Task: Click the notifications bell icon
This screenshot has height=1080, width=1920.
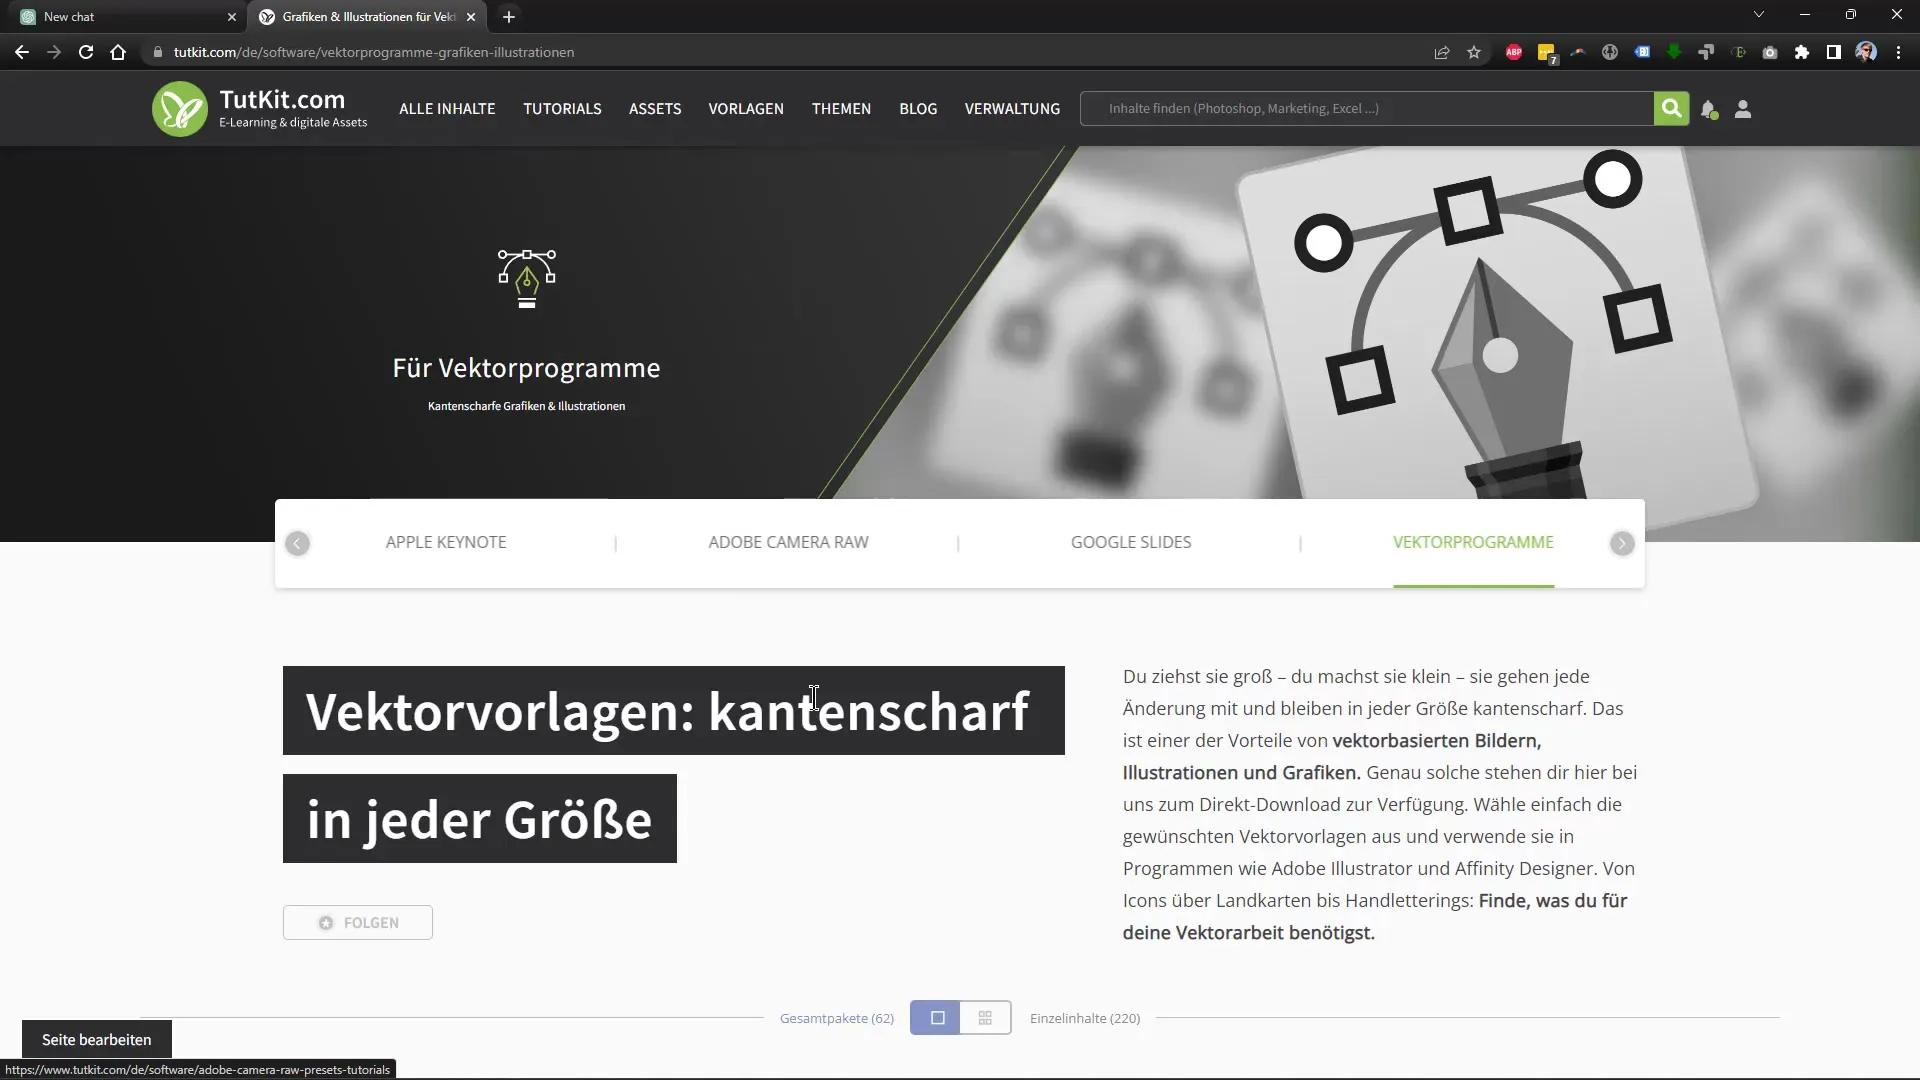Action: (x=1710, y=108)
